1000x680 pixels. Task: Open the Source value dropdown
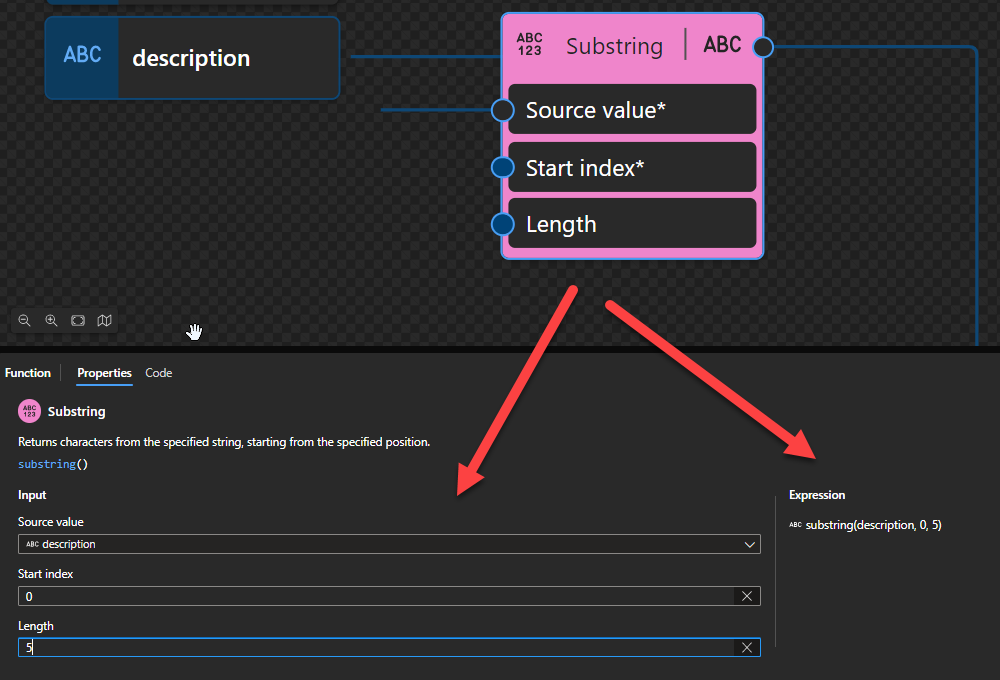pyautogui.click(x=750, y=544)
